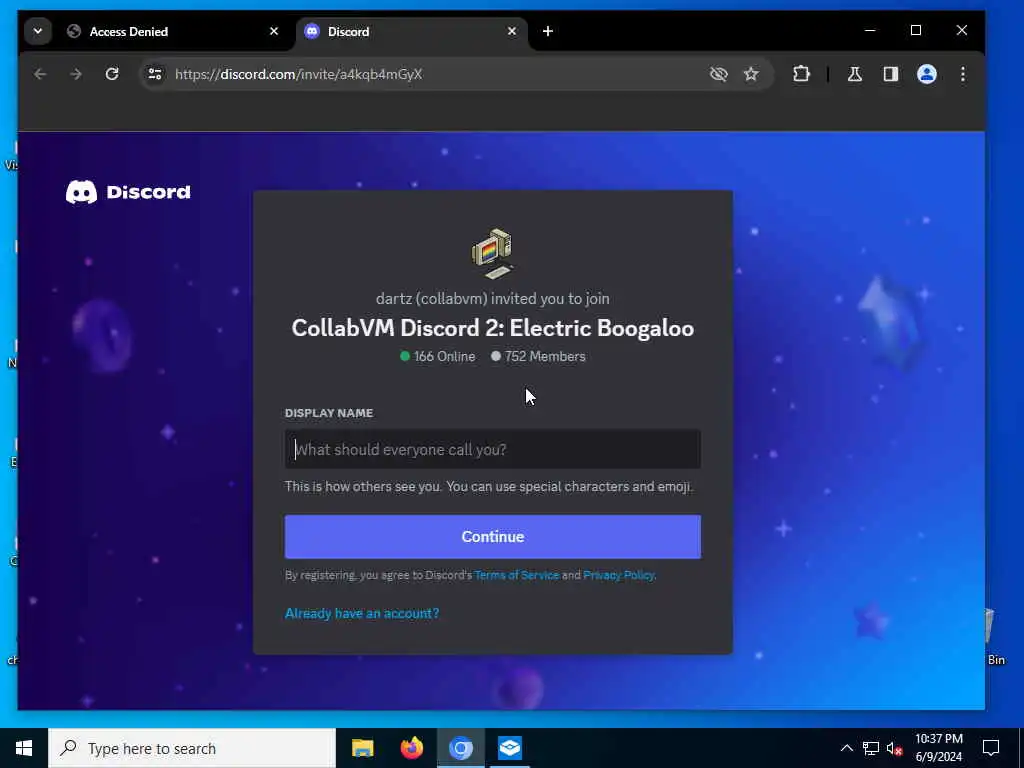Focus the Display Name input field
1024x768 pixels.
(x=492, y=449)
